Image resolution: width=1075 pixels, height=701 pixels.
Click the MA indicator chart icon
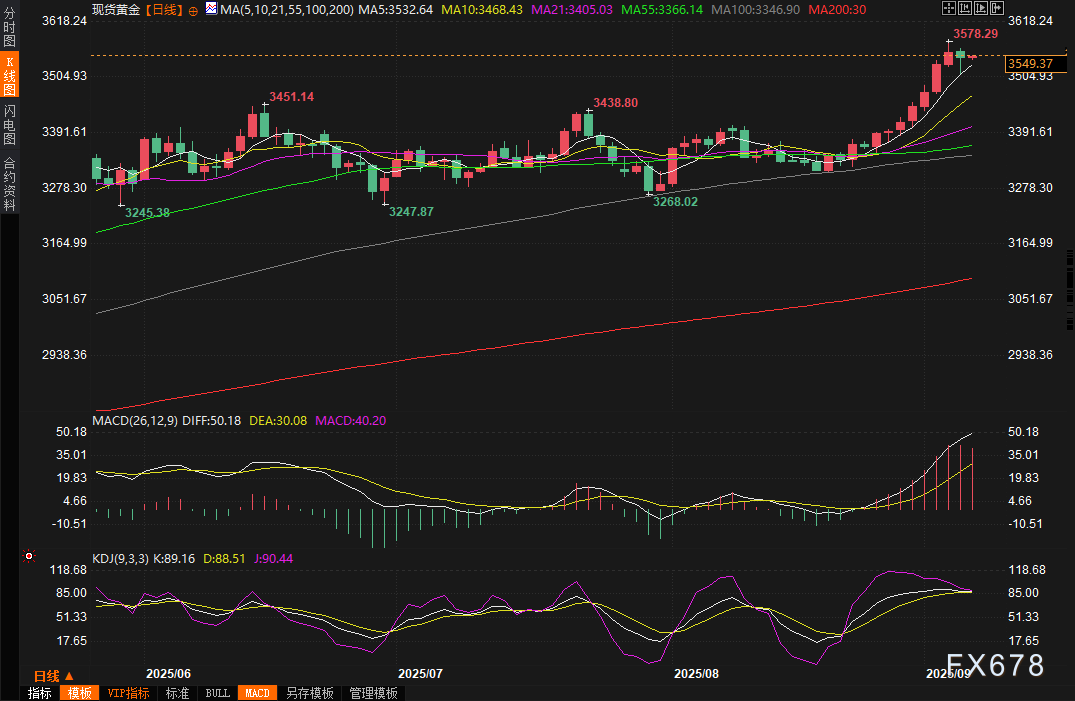(x=211, y=9)
